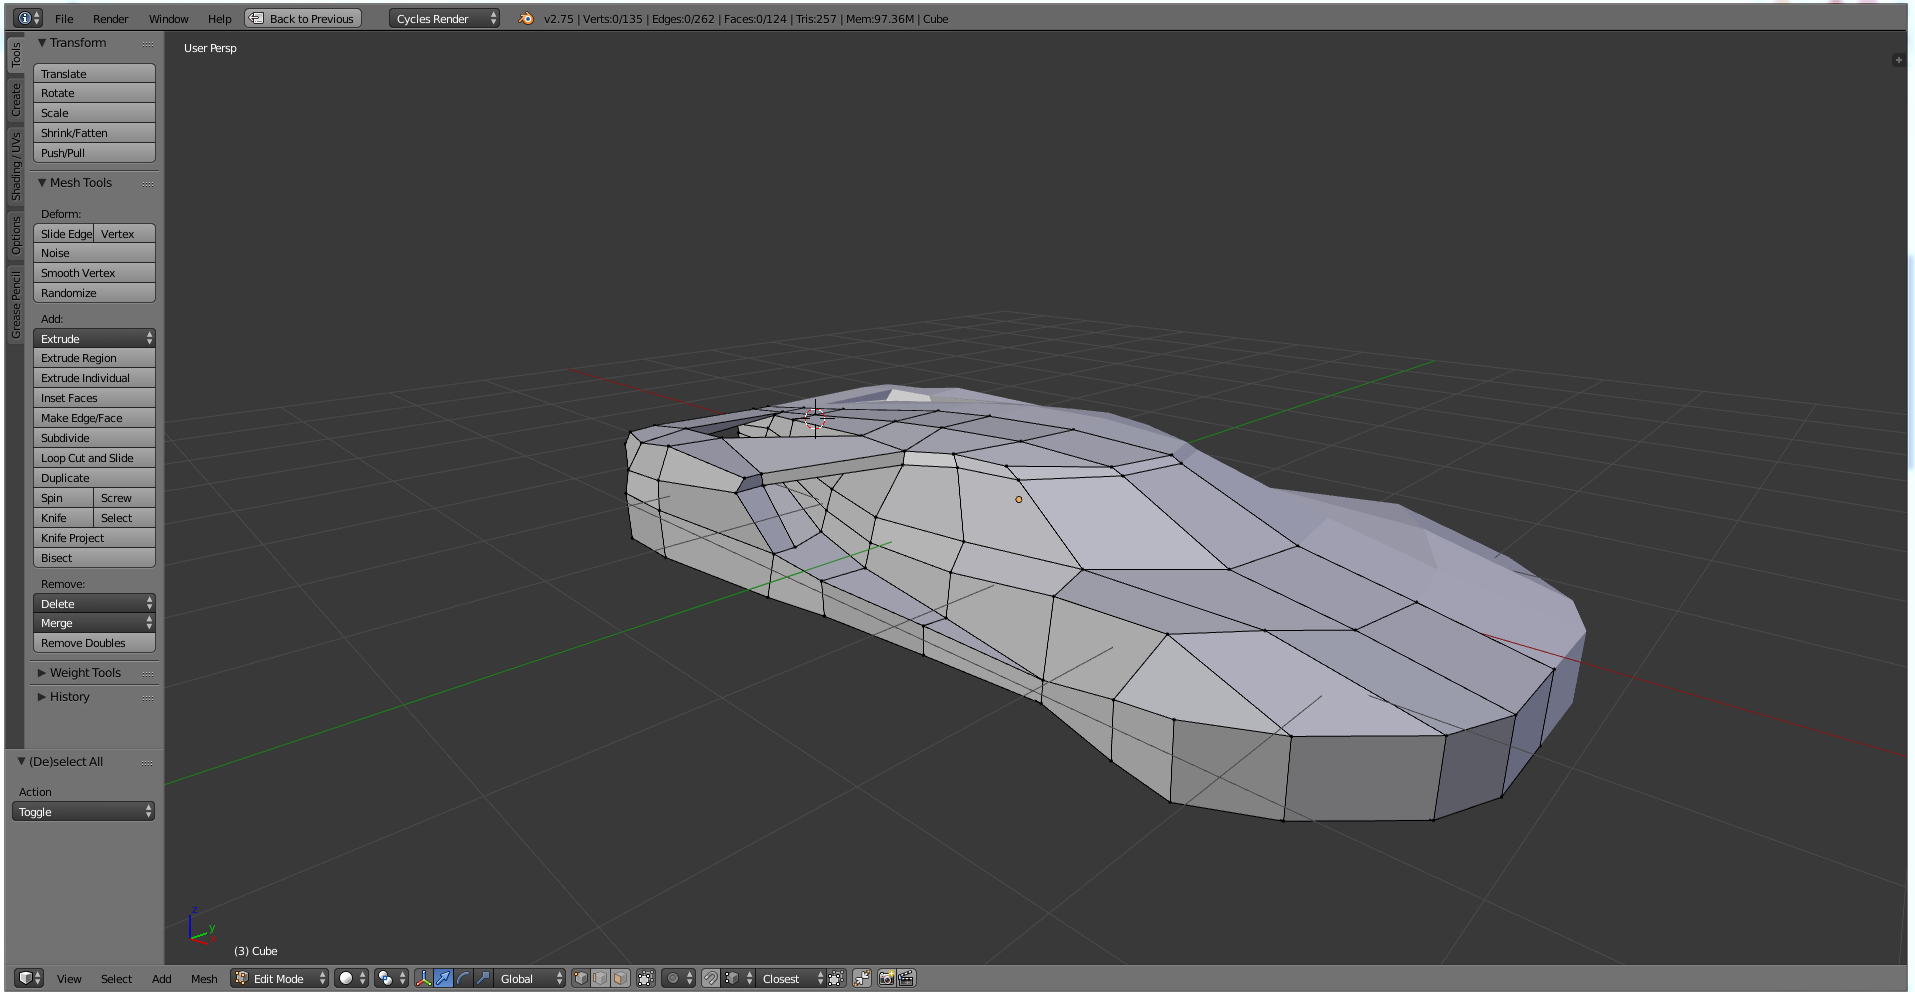1915x992 pixels.
Task: Click the Translate button
Action: click(94, 74)
